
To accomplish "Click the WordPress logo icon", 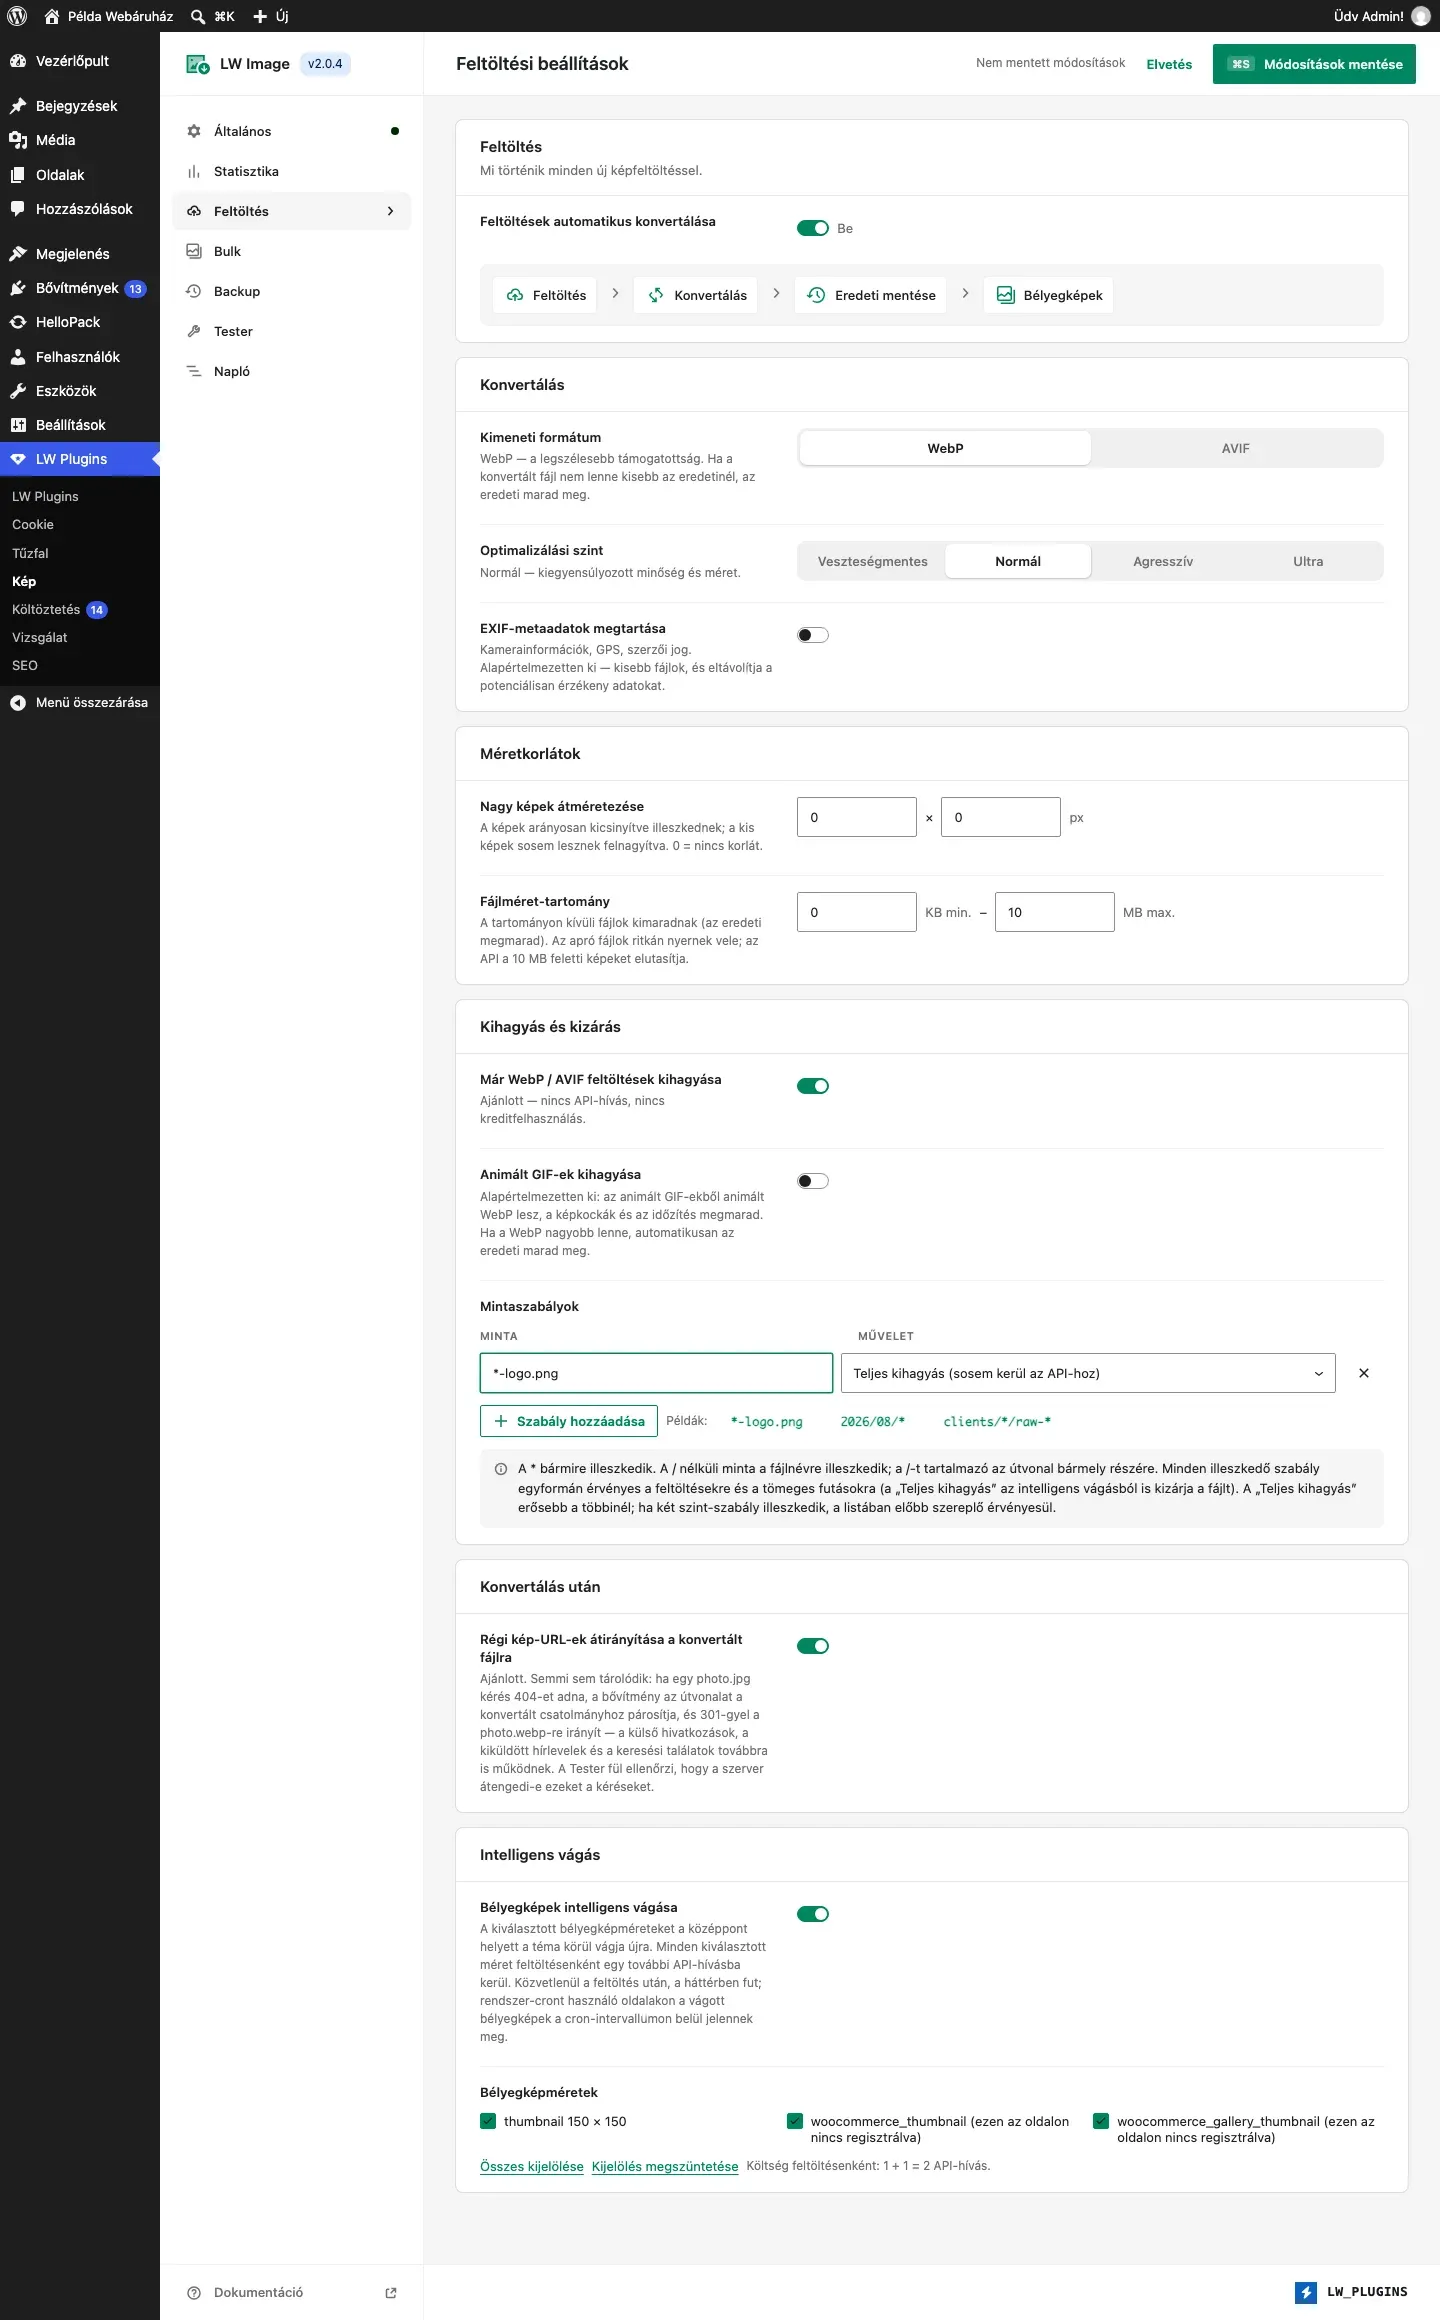I will [17, 16].
